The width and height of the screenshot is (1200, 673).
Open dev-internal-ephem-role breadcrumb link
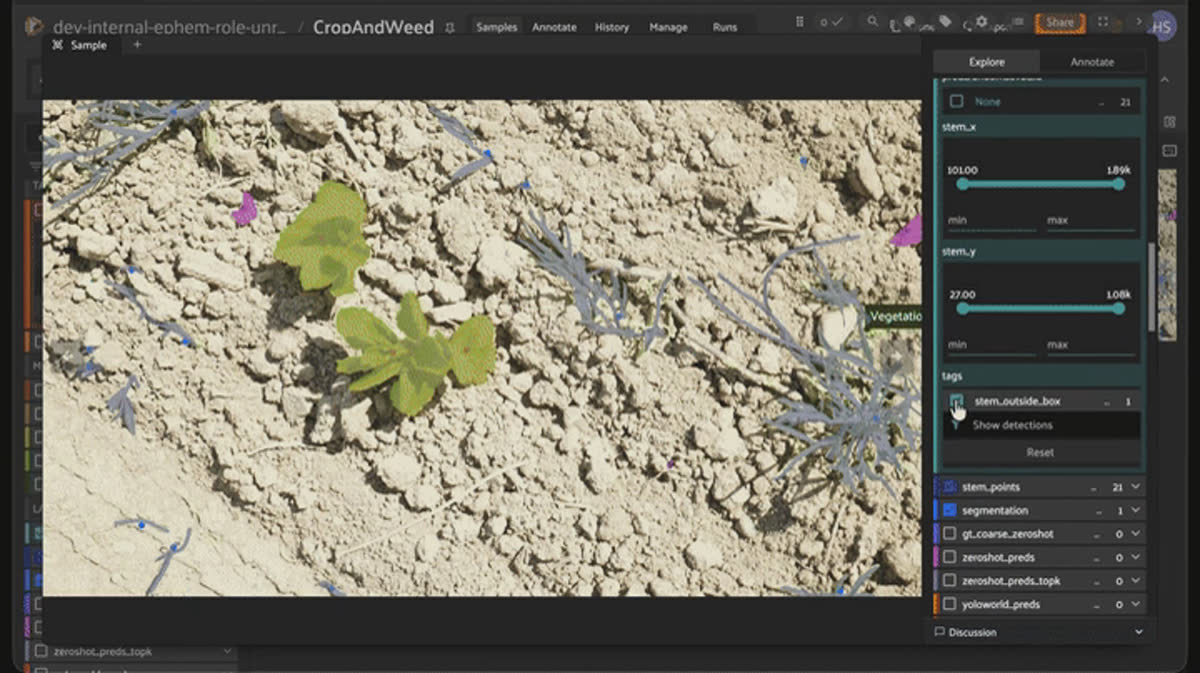pyautogui.click(x=170, y=27)
